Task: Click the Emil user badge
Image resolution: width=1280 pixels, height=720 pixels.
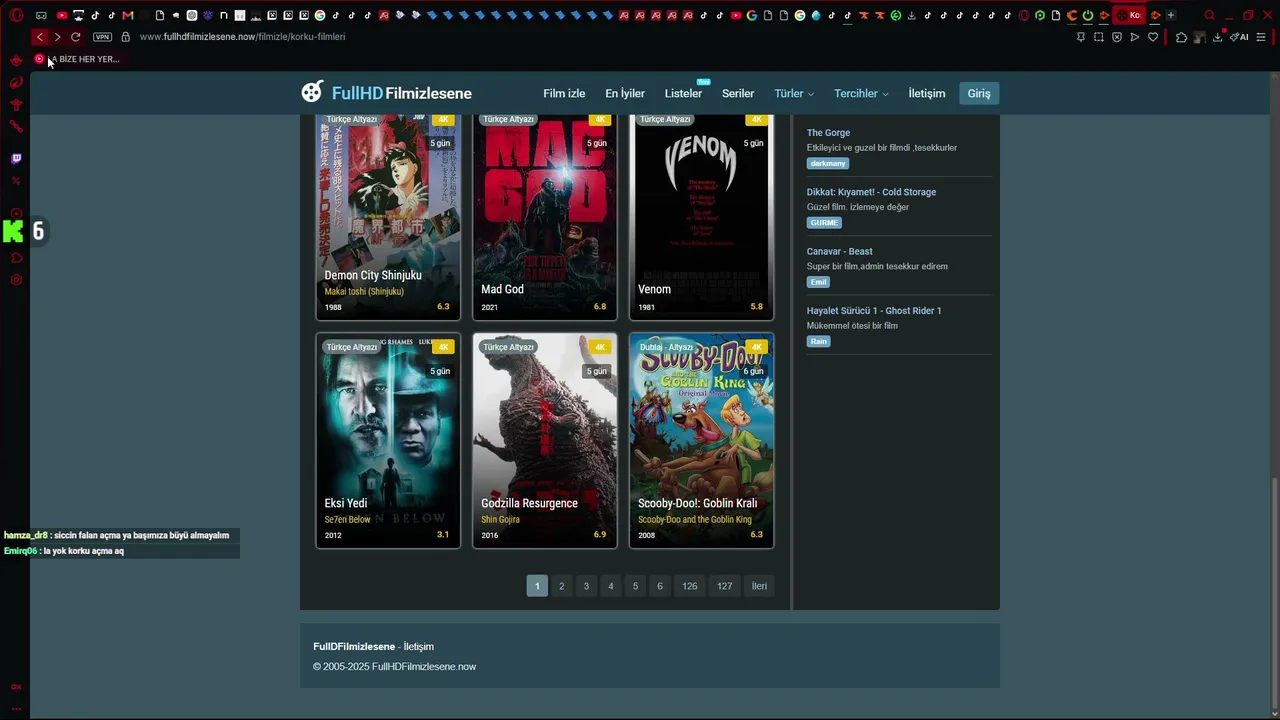Action: (x=819, y=282)
